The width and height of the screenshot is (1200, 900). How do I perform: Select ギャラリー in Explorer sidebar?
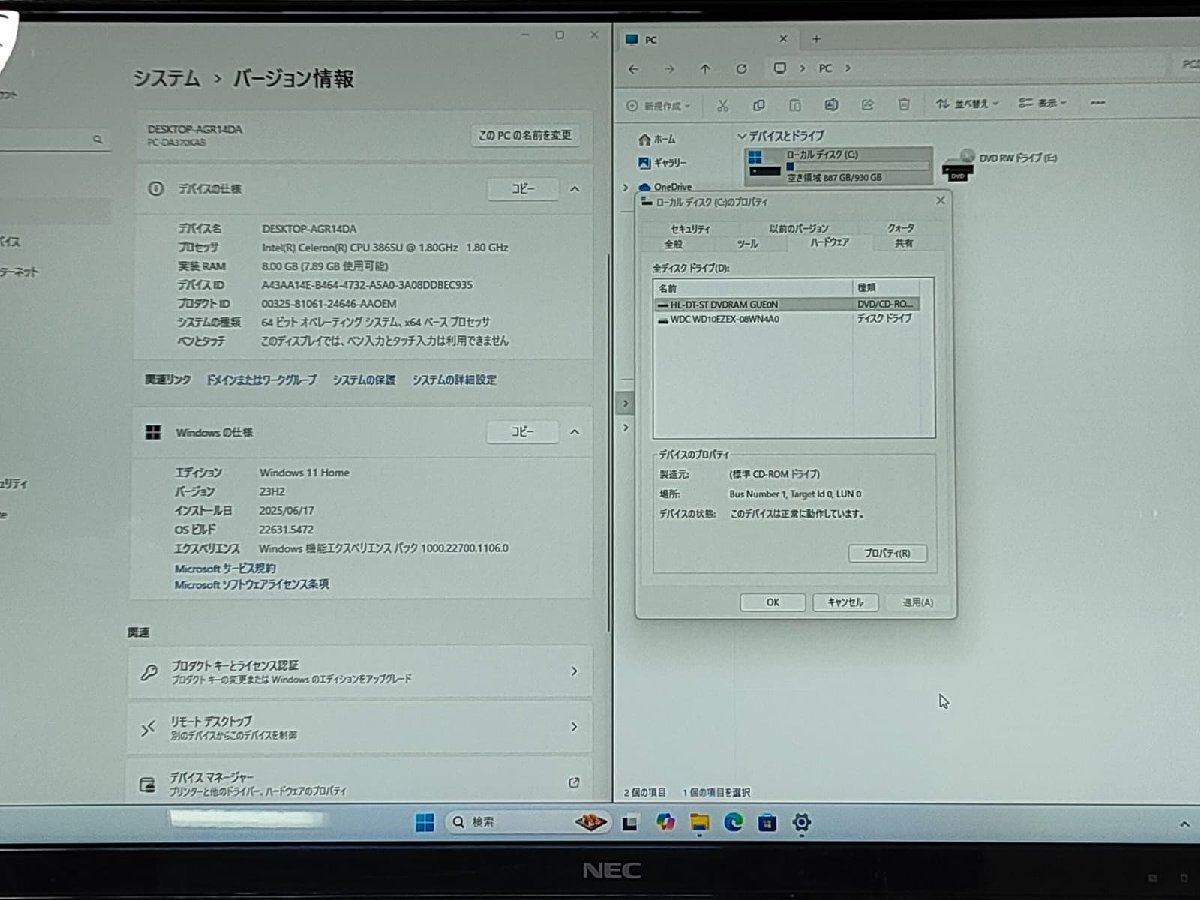point(662,163)
